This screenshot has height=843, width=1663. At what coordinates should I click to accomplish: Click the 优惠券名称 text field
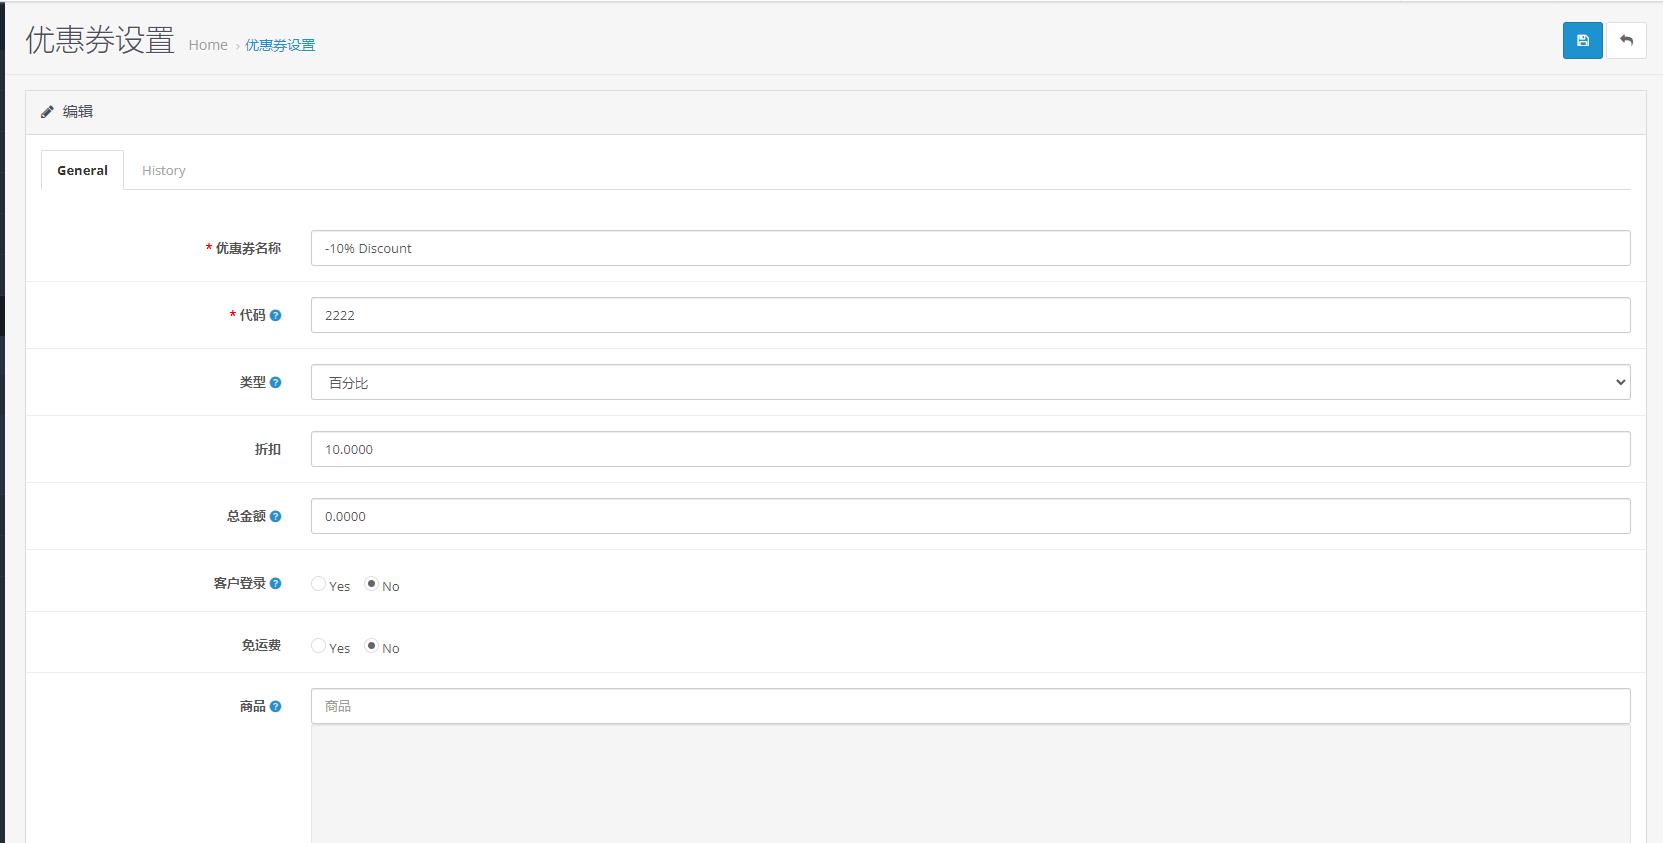pos(970,248)
